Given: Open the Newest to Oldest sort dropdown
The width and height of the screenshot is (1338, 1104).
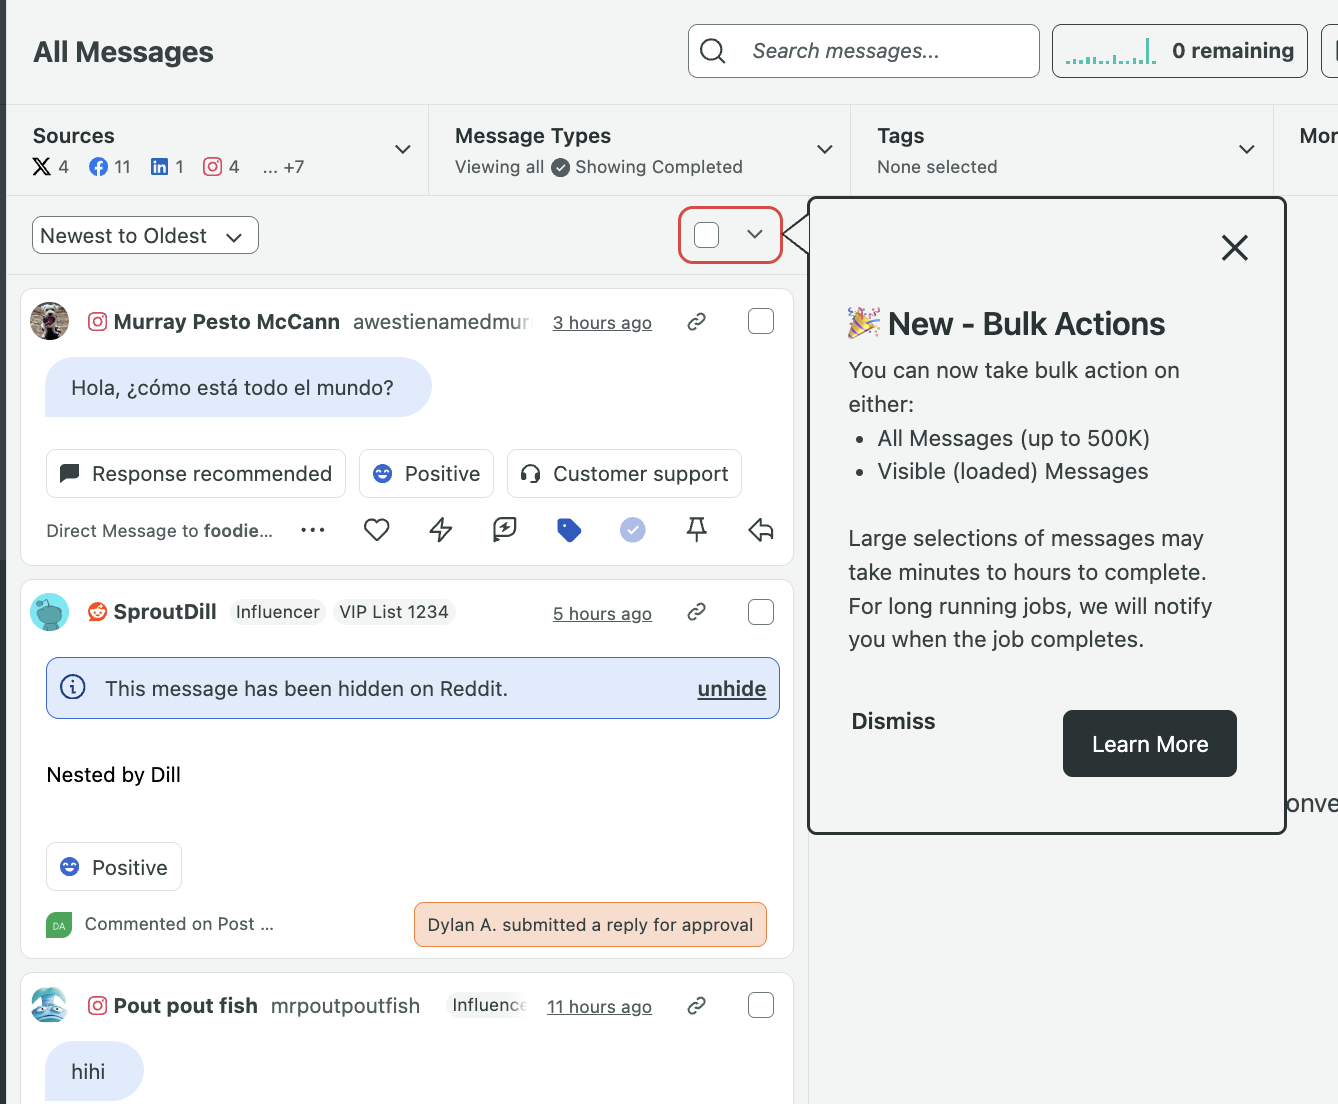Looking at the screenshot, I should click(x=145, y=235).
